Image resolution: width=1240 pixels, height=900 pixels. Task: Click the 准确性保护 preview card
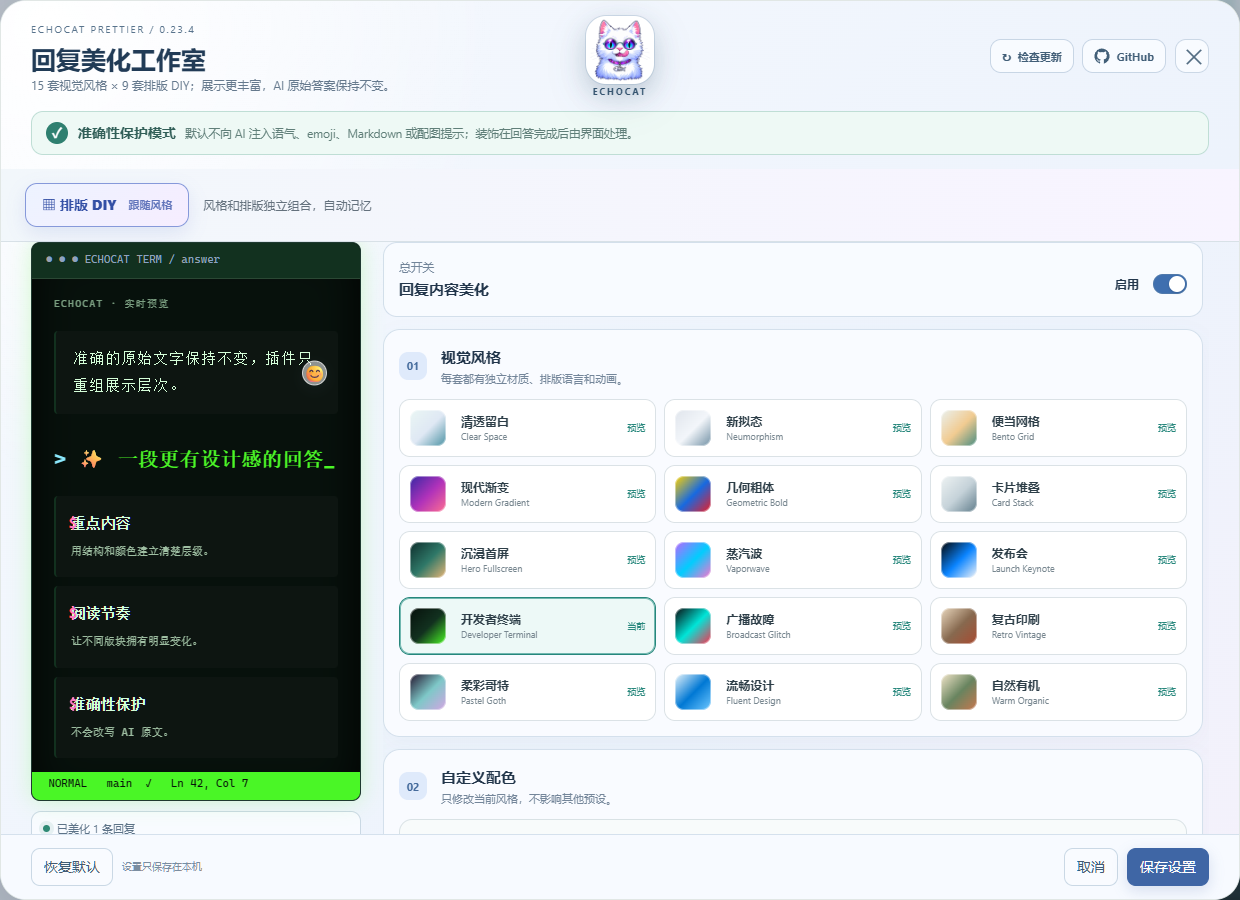(196, 717)
